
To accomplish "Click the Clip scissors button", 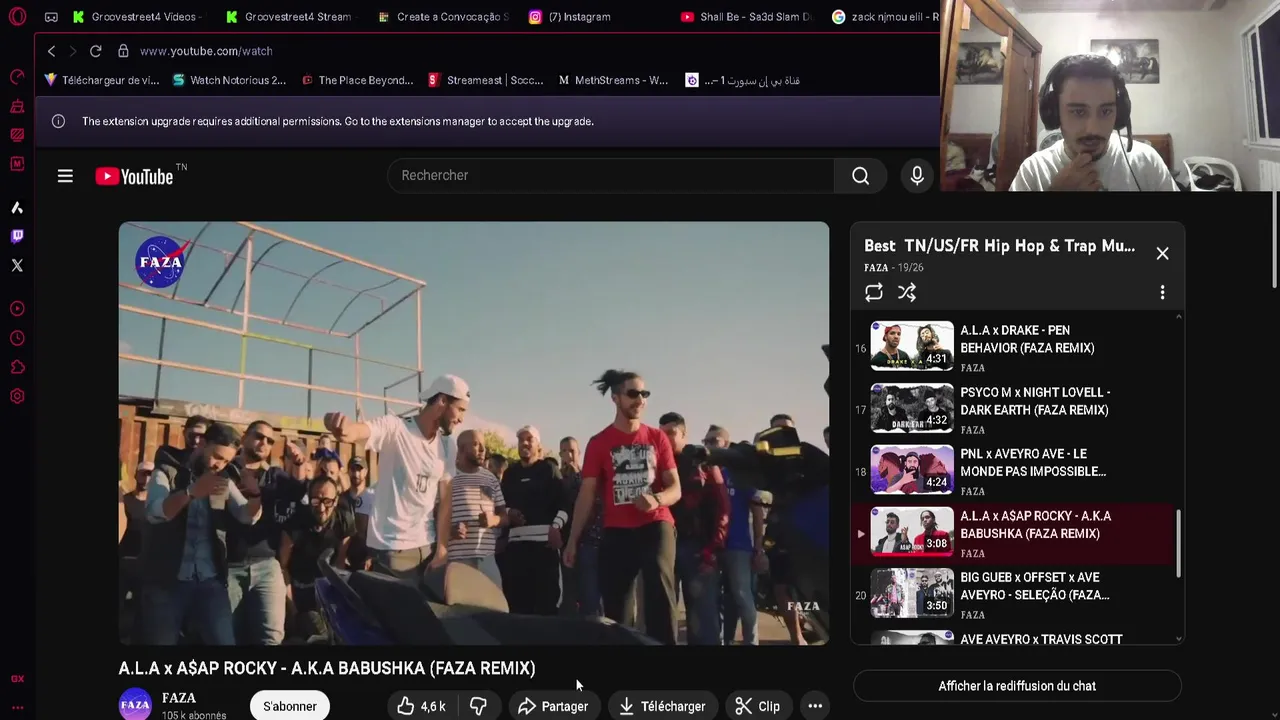I will [x=757, y=706].
